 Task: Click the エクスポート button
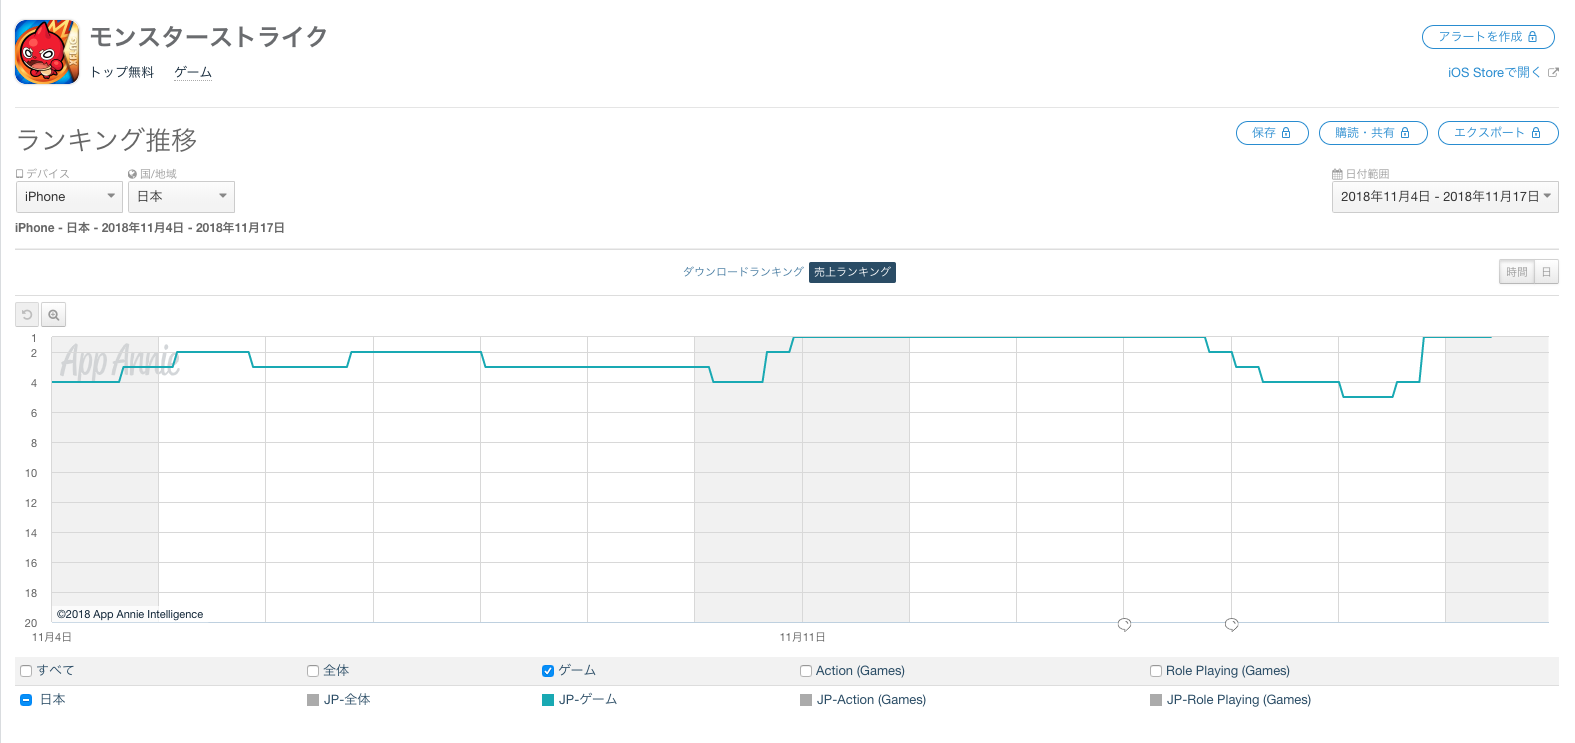point(1498,133)
